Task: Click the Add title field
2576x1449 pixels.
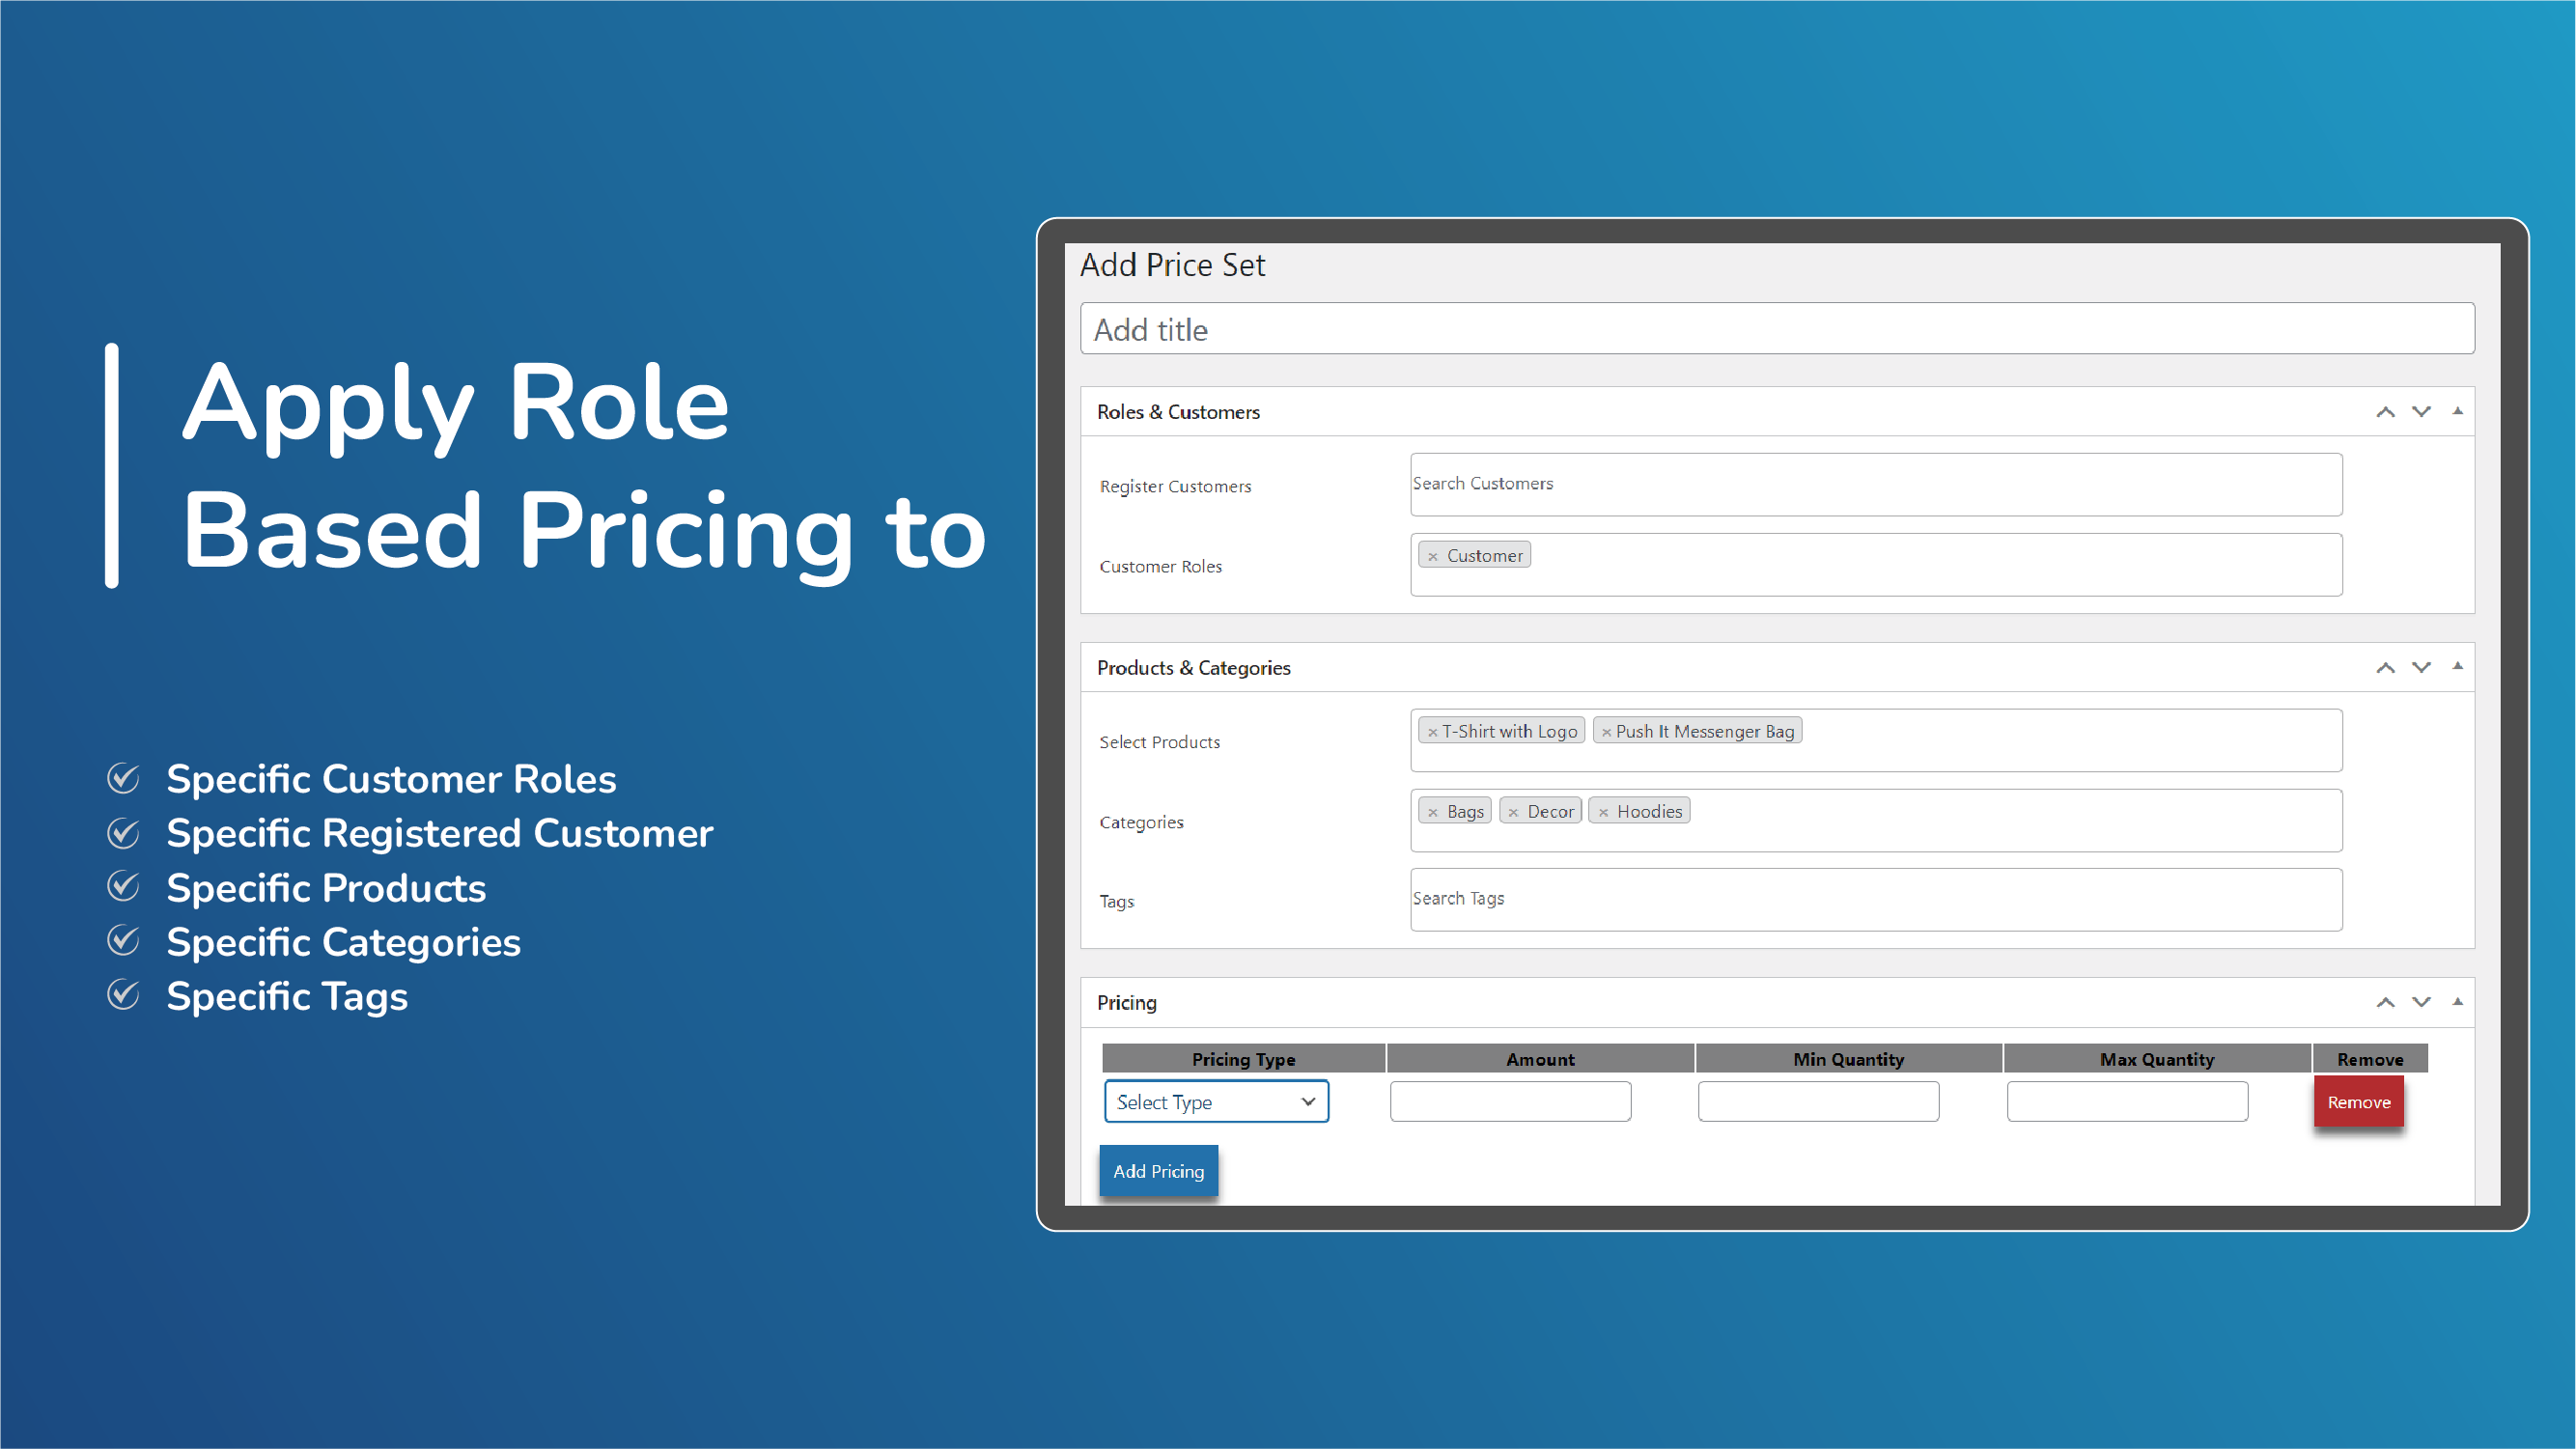Action: [1777, 329]
